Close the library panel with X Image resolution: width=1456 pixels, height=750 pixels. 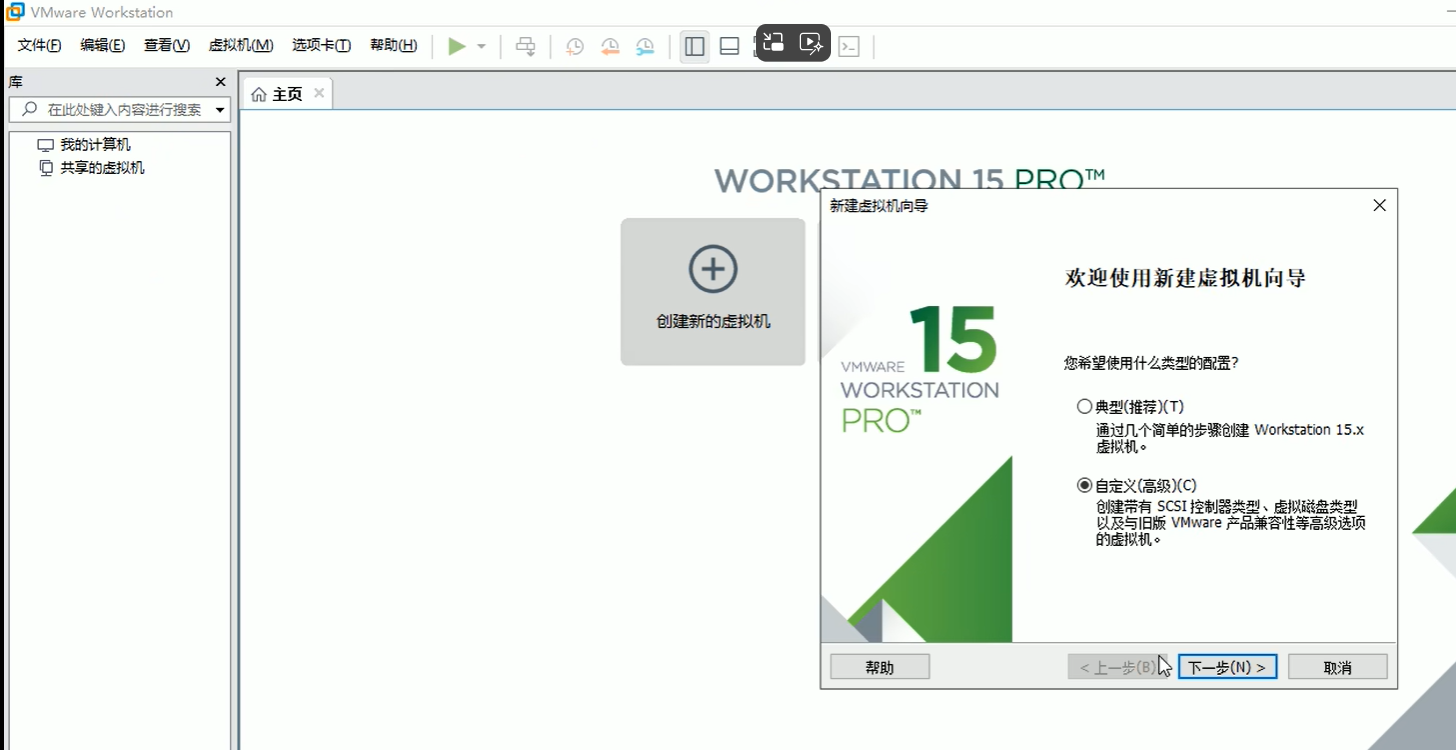221,82
